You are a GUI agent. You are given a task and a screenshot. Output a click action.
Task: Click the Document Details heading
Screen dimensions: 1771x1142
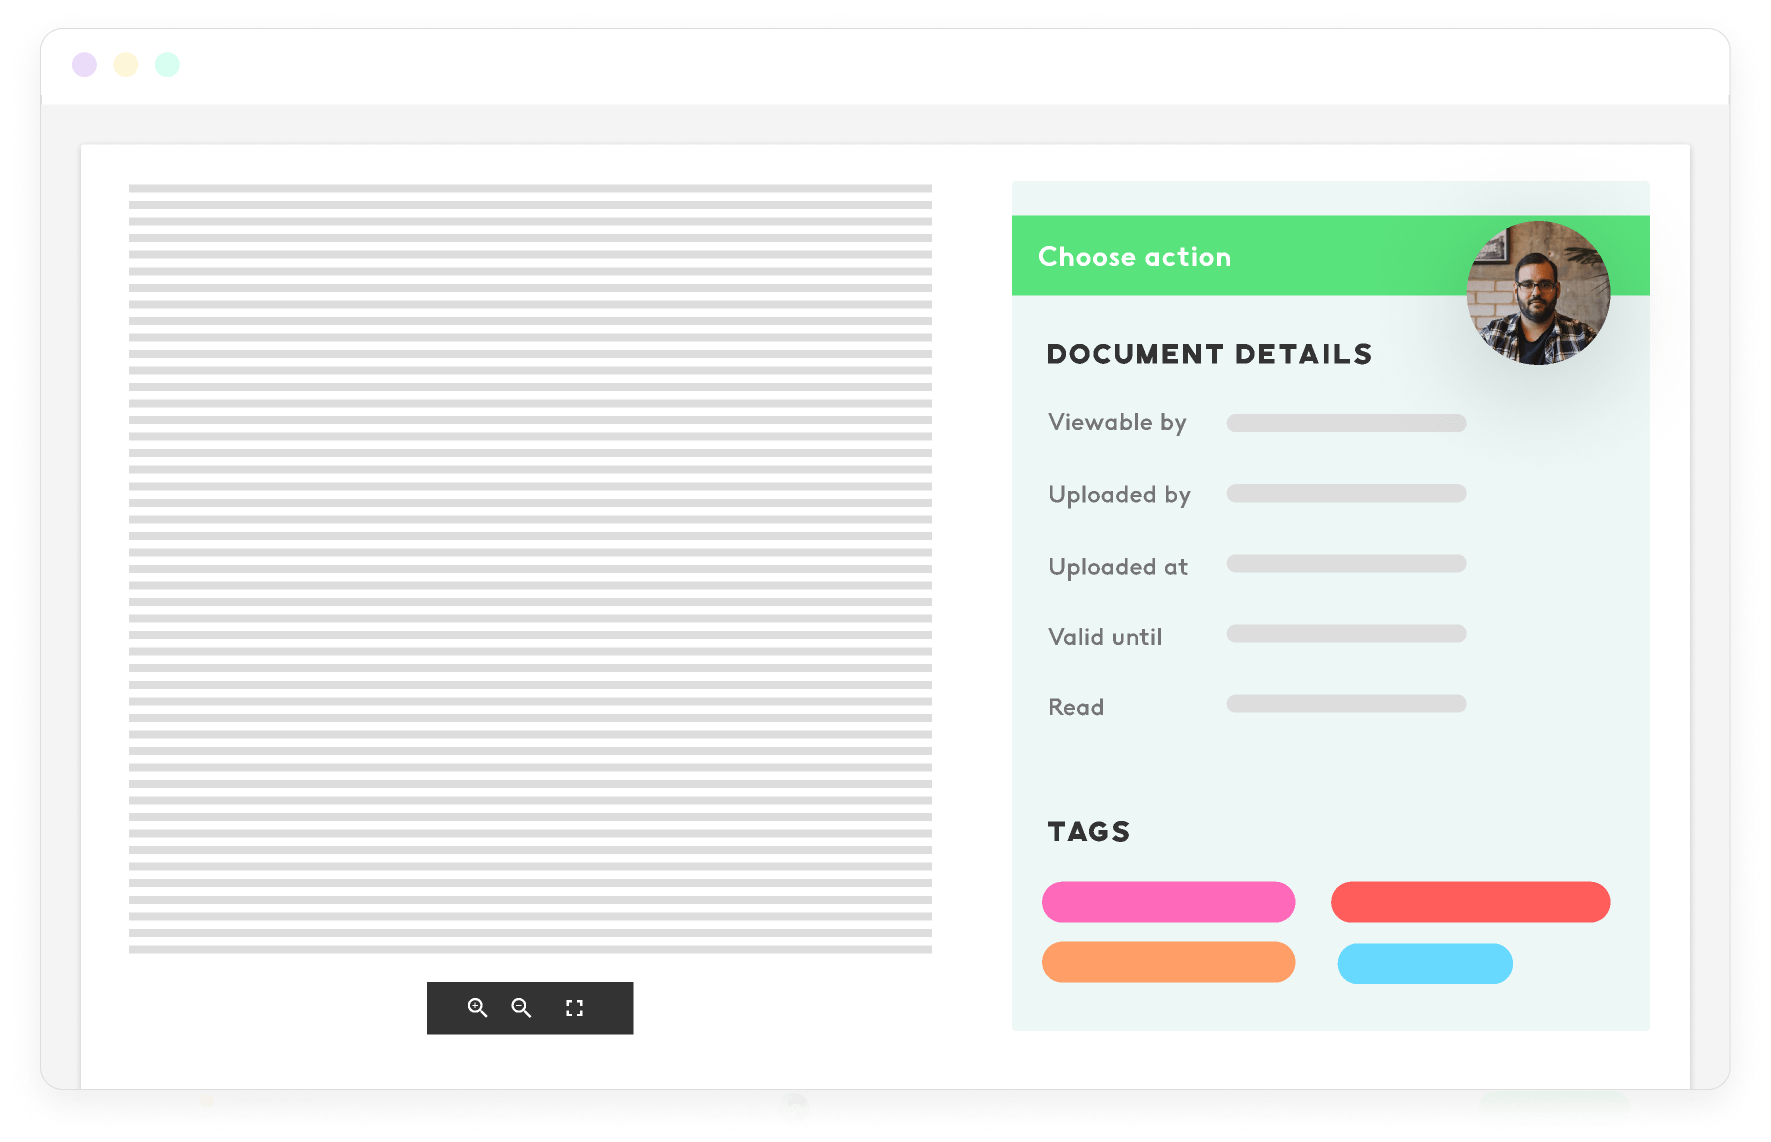1209,354
